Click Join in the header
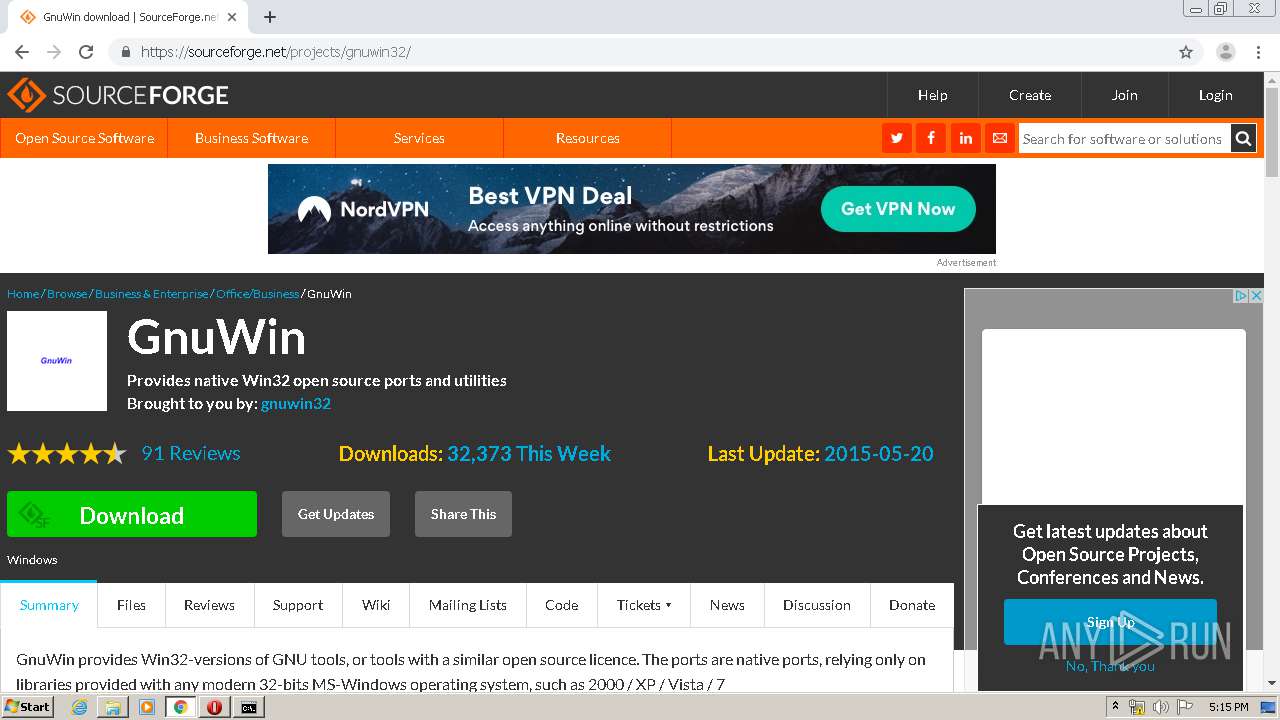This screenshot has height=720, width=1280. (1124, 95)
